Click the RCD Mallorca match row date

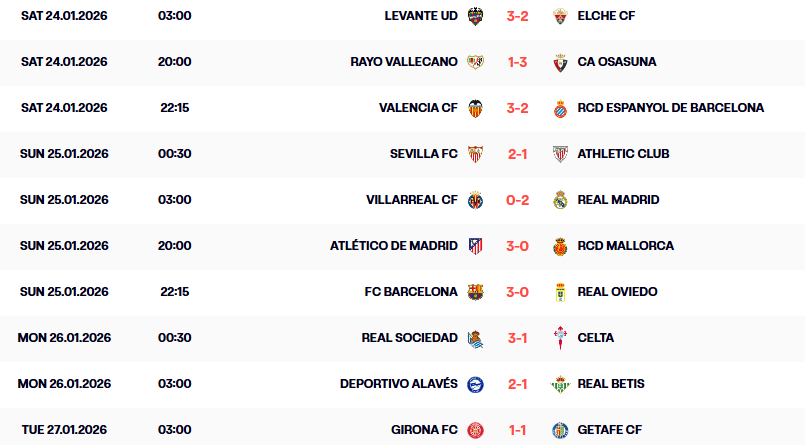[x=64, y=246]
